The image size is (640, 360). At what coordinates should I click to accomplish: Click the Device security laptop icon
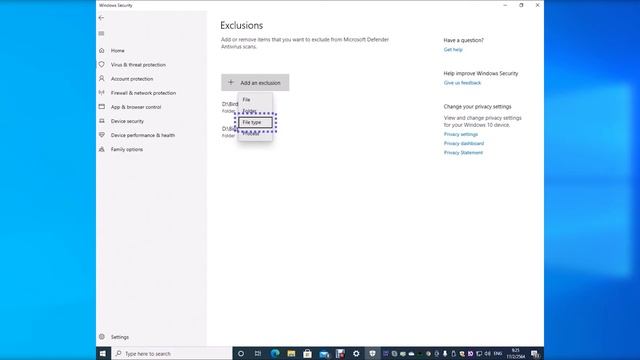point(102,121)
